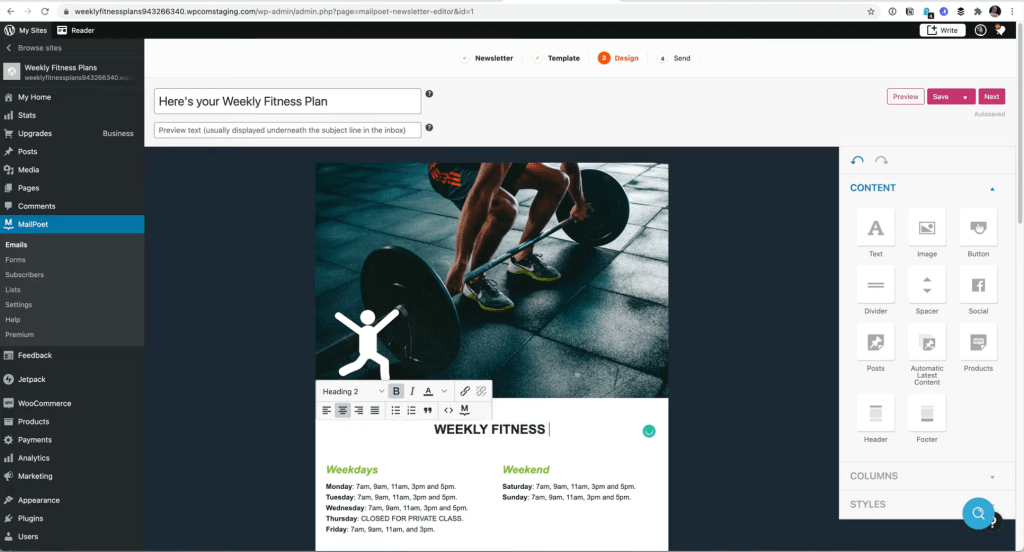
Task: Toggle italic formatting in the text toolbar
Action: tap(412, 391)
